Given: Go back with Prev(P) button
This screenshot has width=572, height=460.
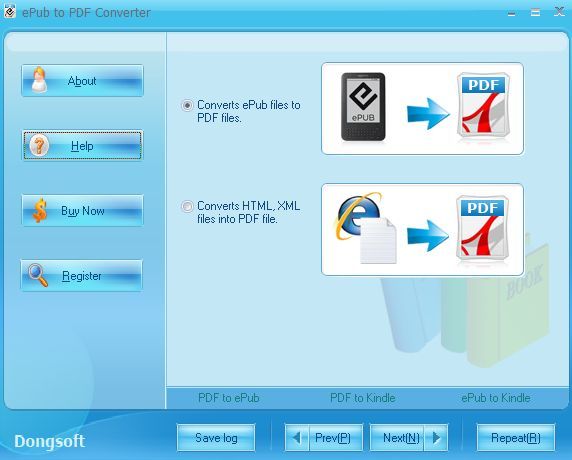Looking at the screenshot, I should point(324,437).
